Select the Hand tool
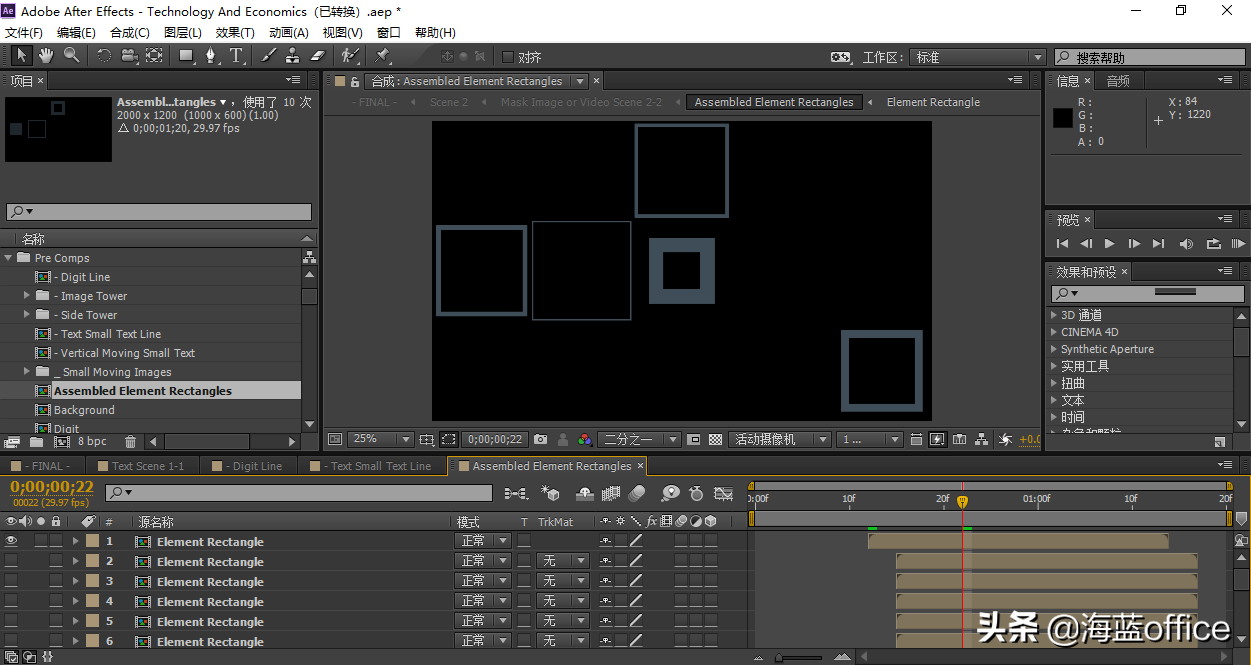Screen dimensions: 1251x665 (x=46, y=56)
